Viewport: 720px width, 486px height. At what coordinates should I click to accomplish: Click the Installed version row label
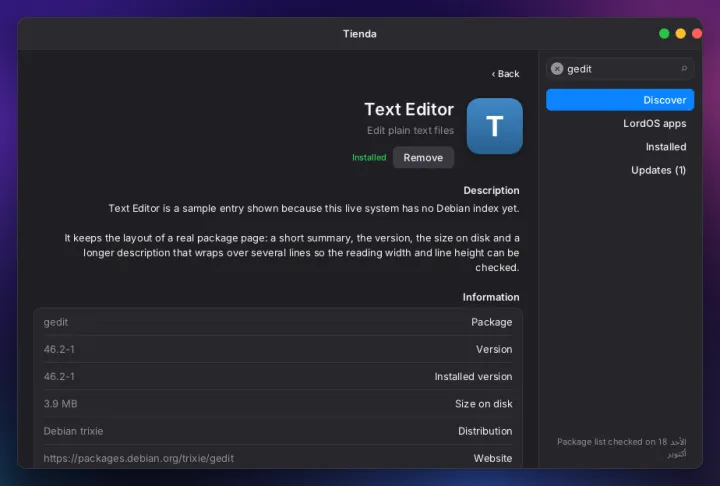(x=473, y=377)
